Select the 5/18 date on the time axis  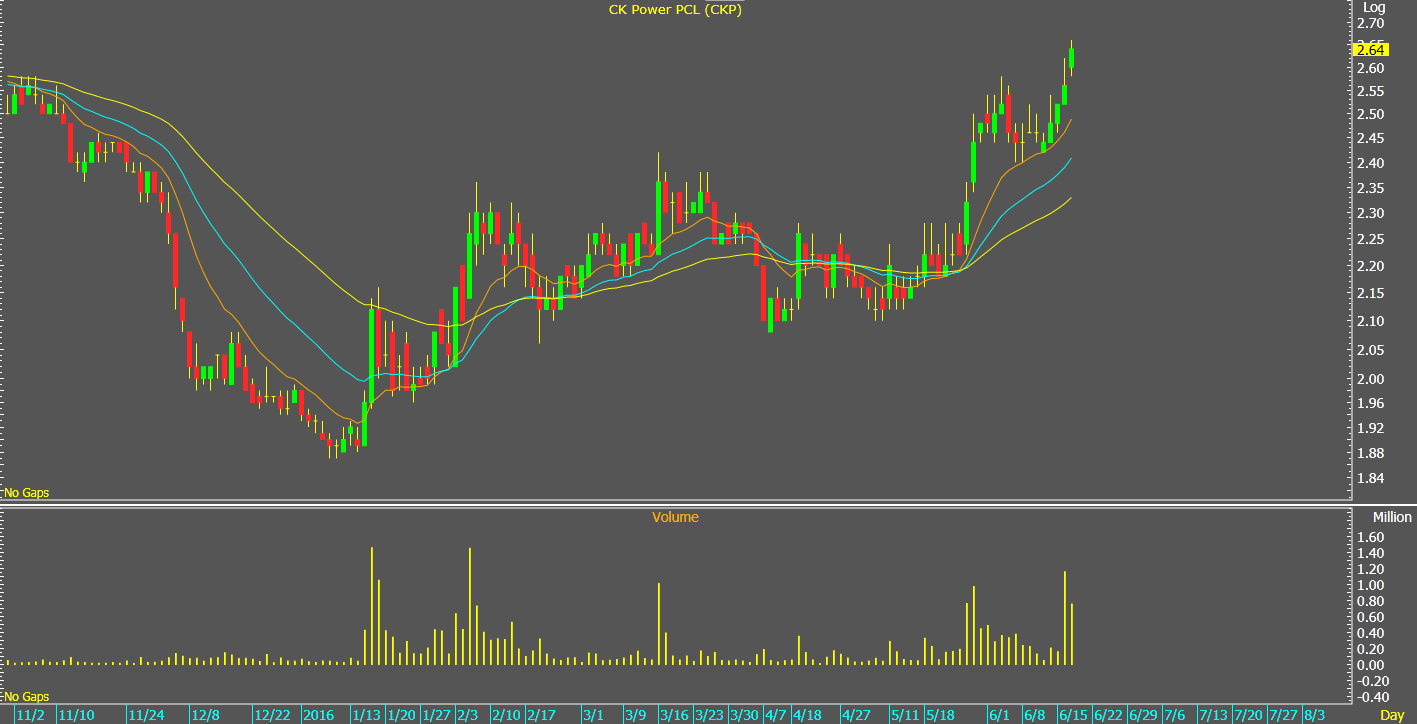941,715
